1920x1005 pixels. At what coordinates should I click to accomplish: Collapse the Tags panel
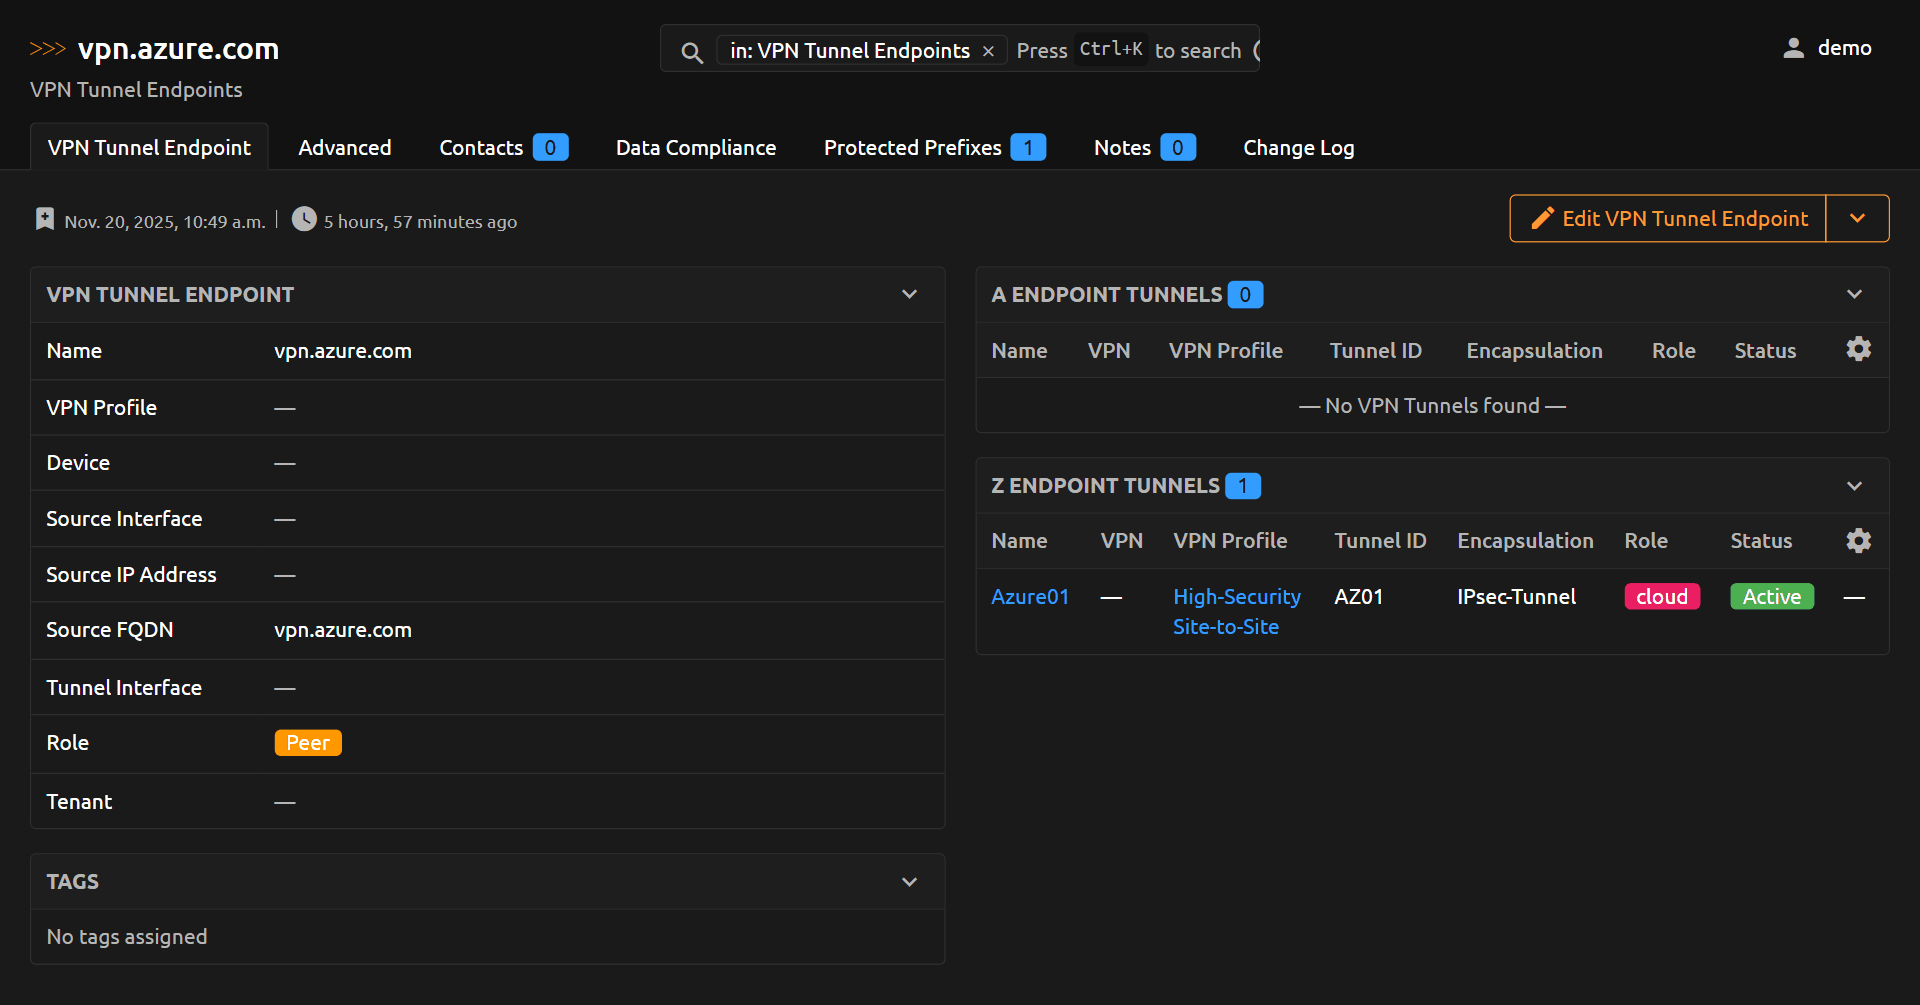point(909,882)
